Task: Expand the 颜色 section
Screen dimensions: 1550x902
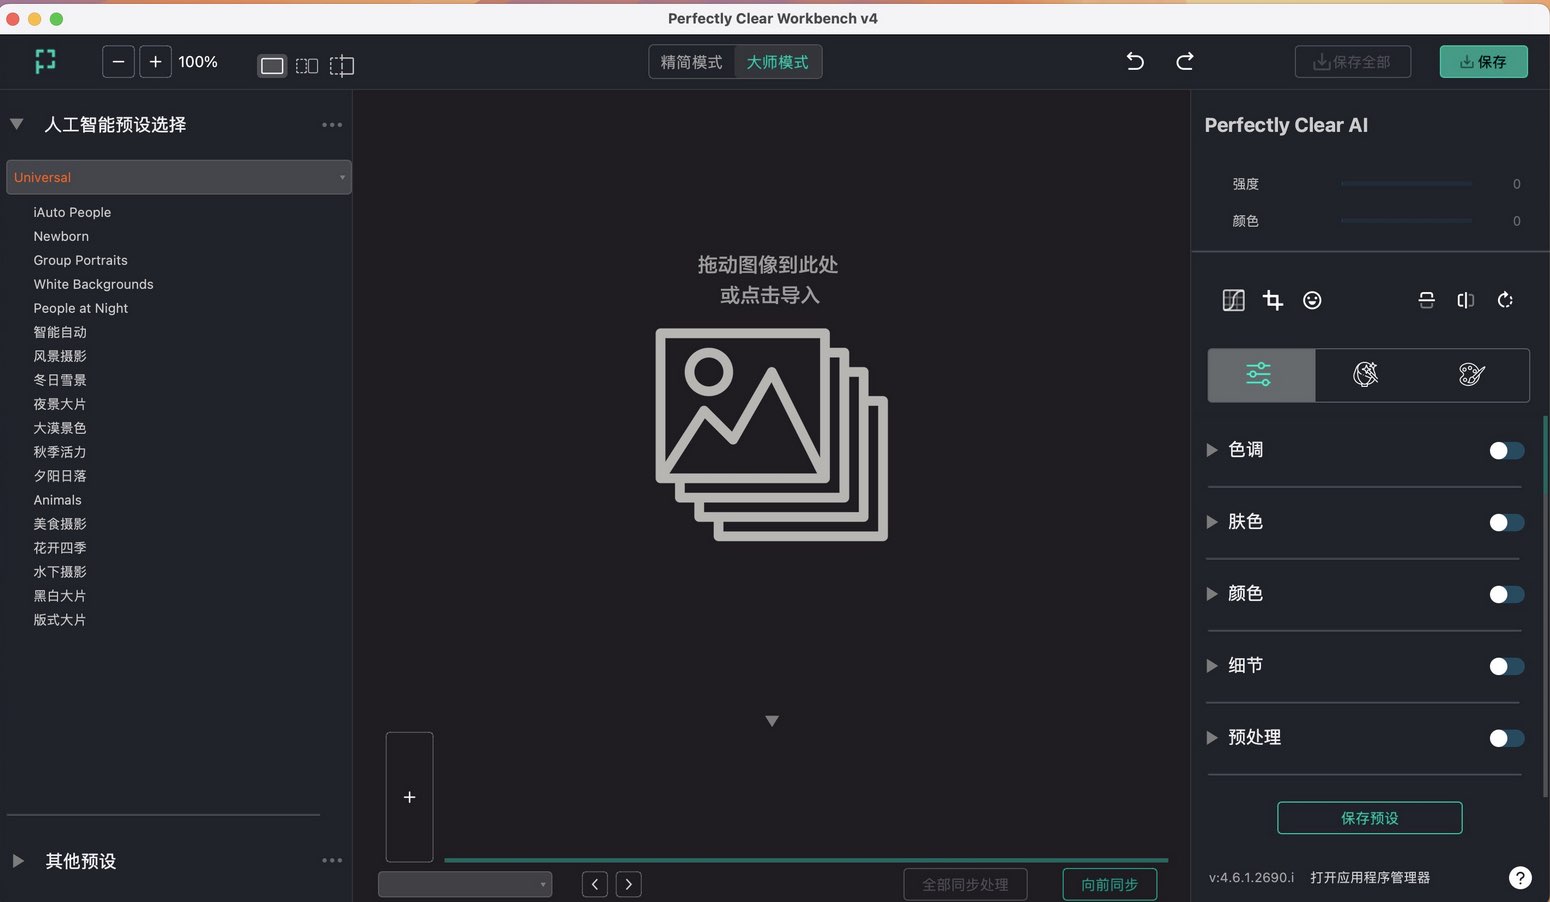Action: (1212, 594)
